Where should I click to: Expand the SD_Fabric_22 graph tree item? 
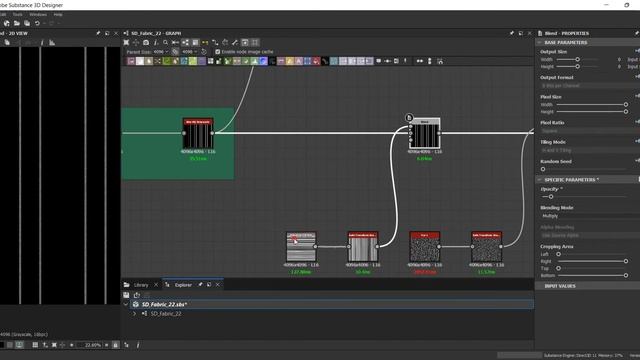coord(134,313)
